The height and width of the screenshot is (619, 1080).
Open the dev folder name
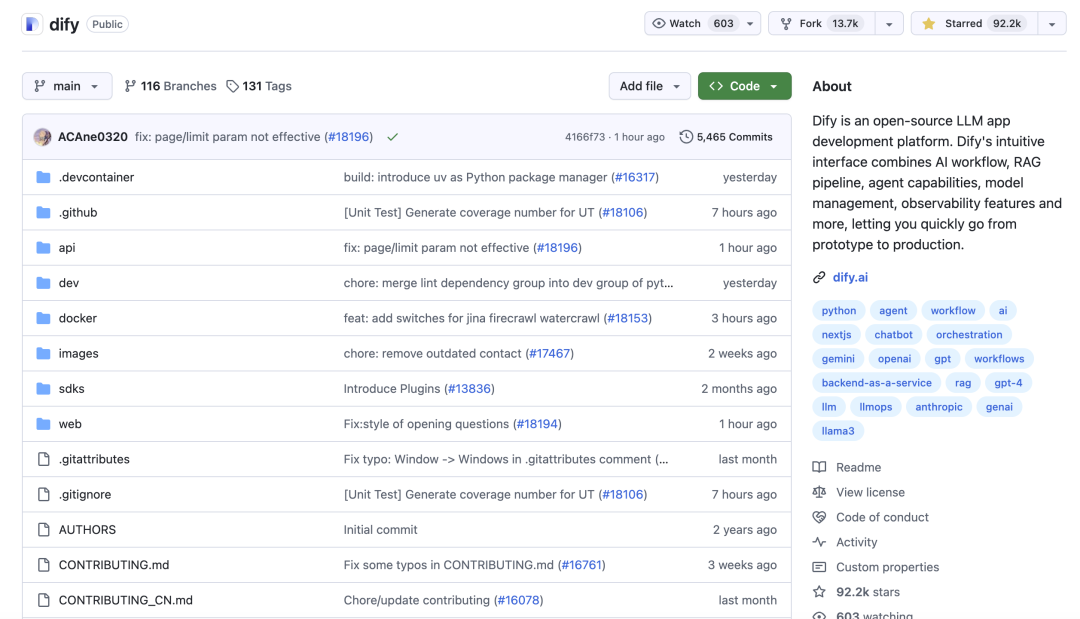(x=69, y=283)
